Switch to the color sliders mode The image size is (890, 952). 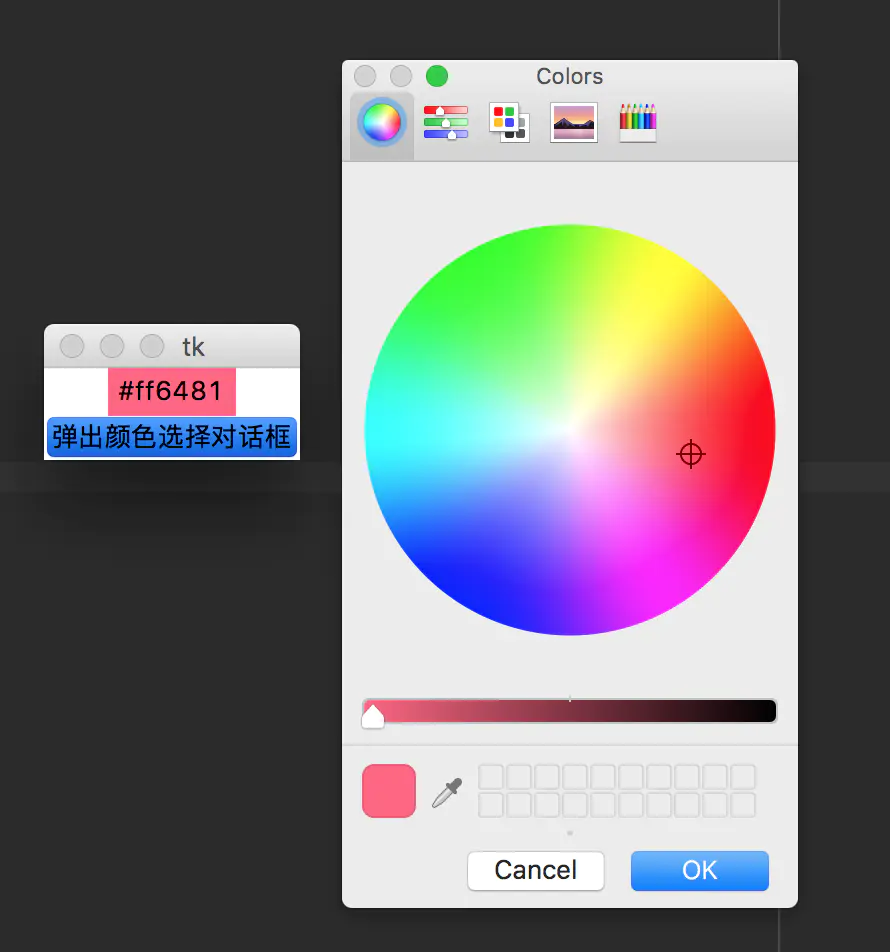point(445,122)
